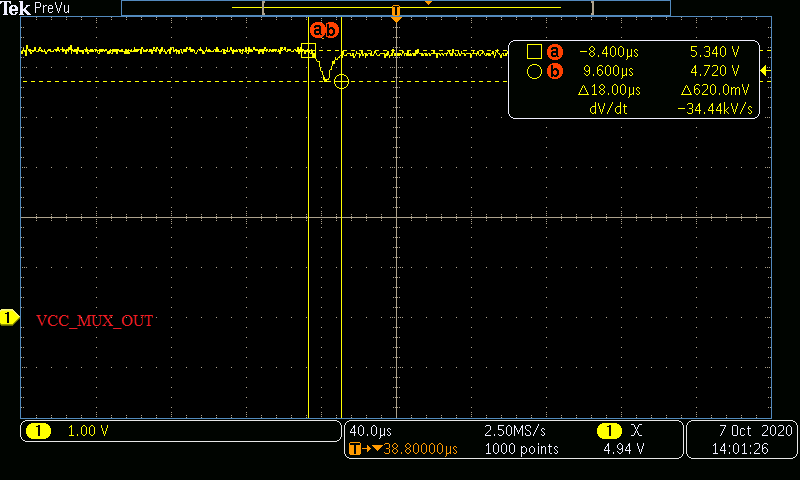The height and width of the screenshot is (480, 800).
Task: Click the 1000 points record length
Action: [521, 449]
